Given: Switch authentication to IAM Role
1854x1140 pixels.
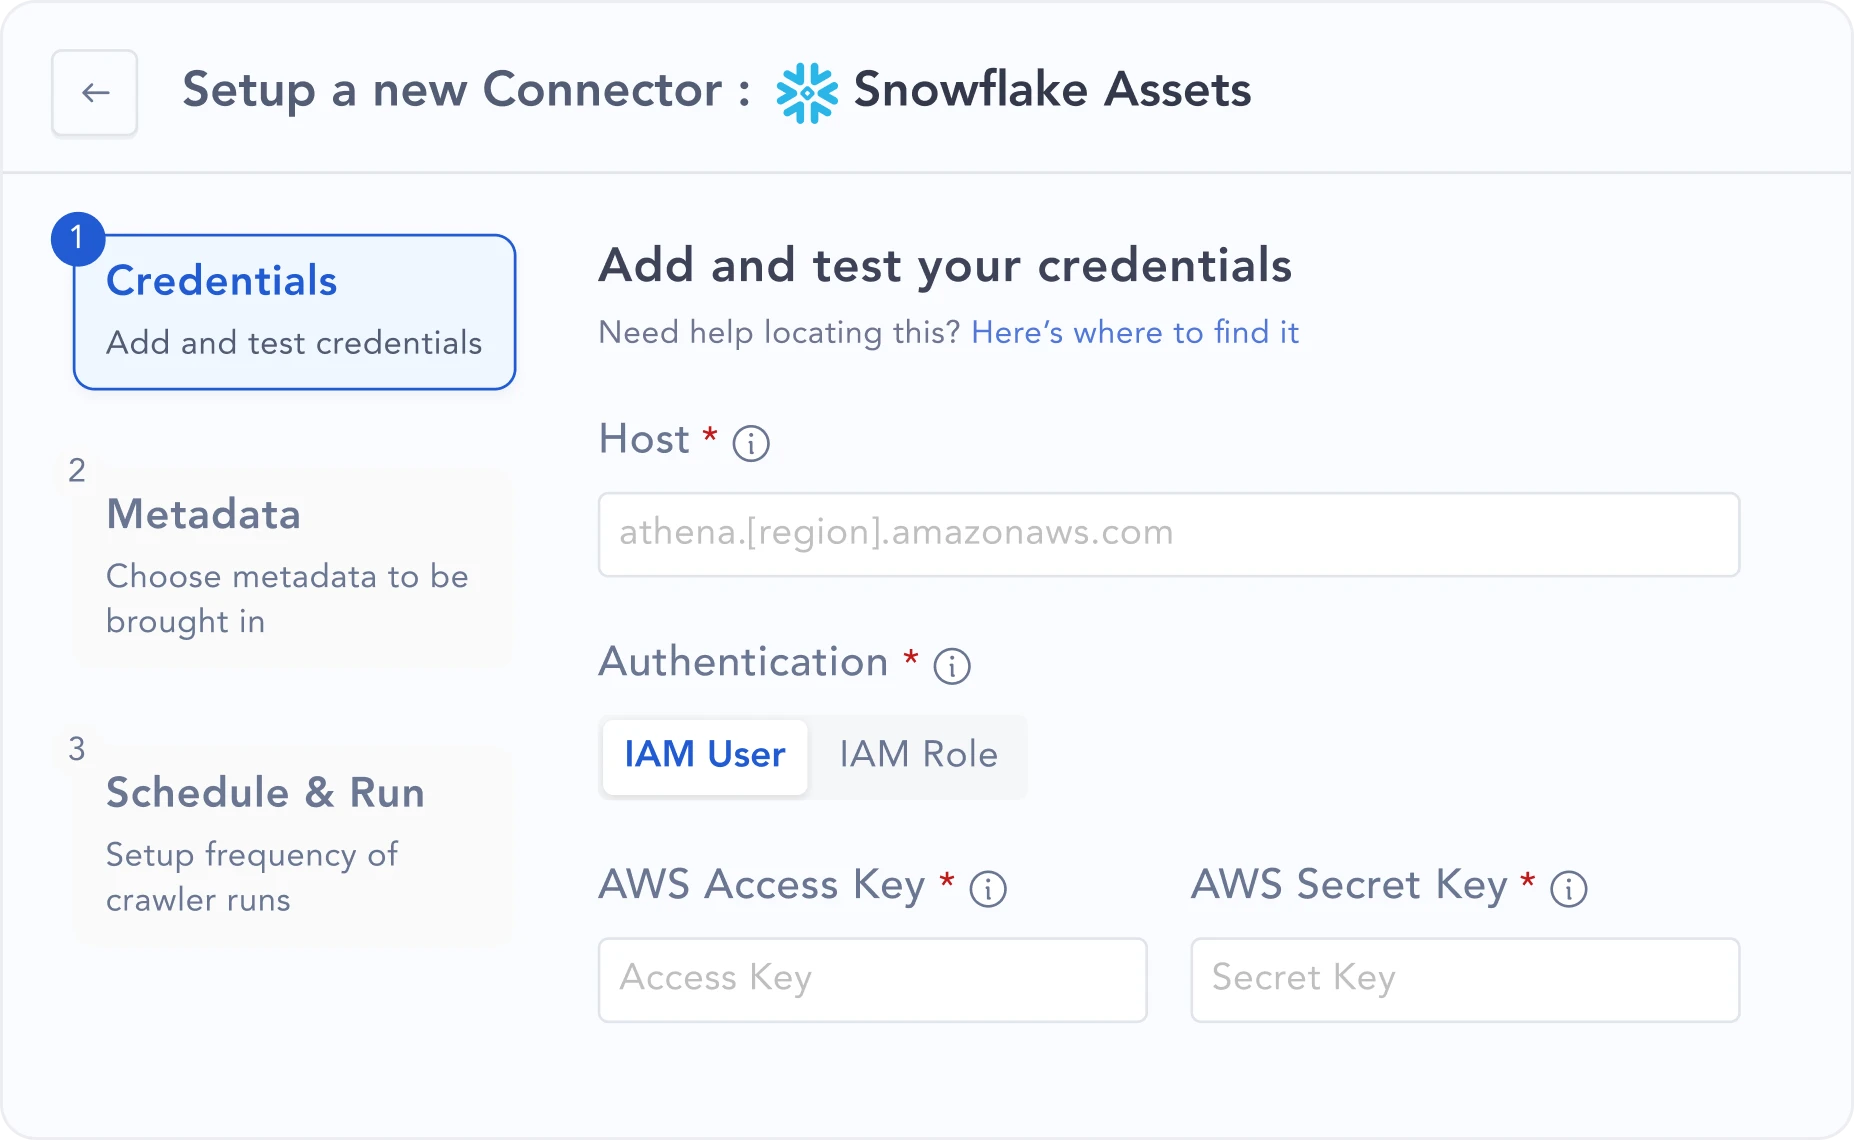Looking at the screenshot, I should tap(918, 755).
